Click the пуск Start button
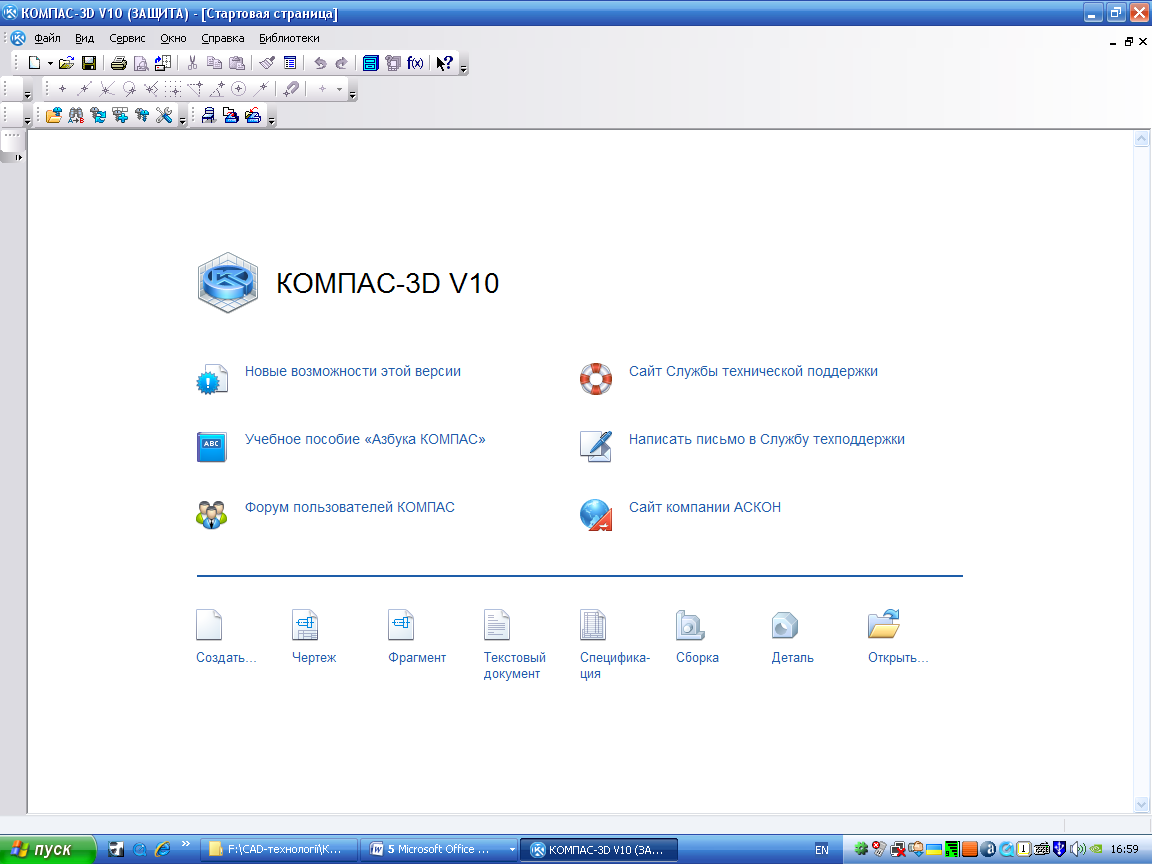 [x=47, y=850]
